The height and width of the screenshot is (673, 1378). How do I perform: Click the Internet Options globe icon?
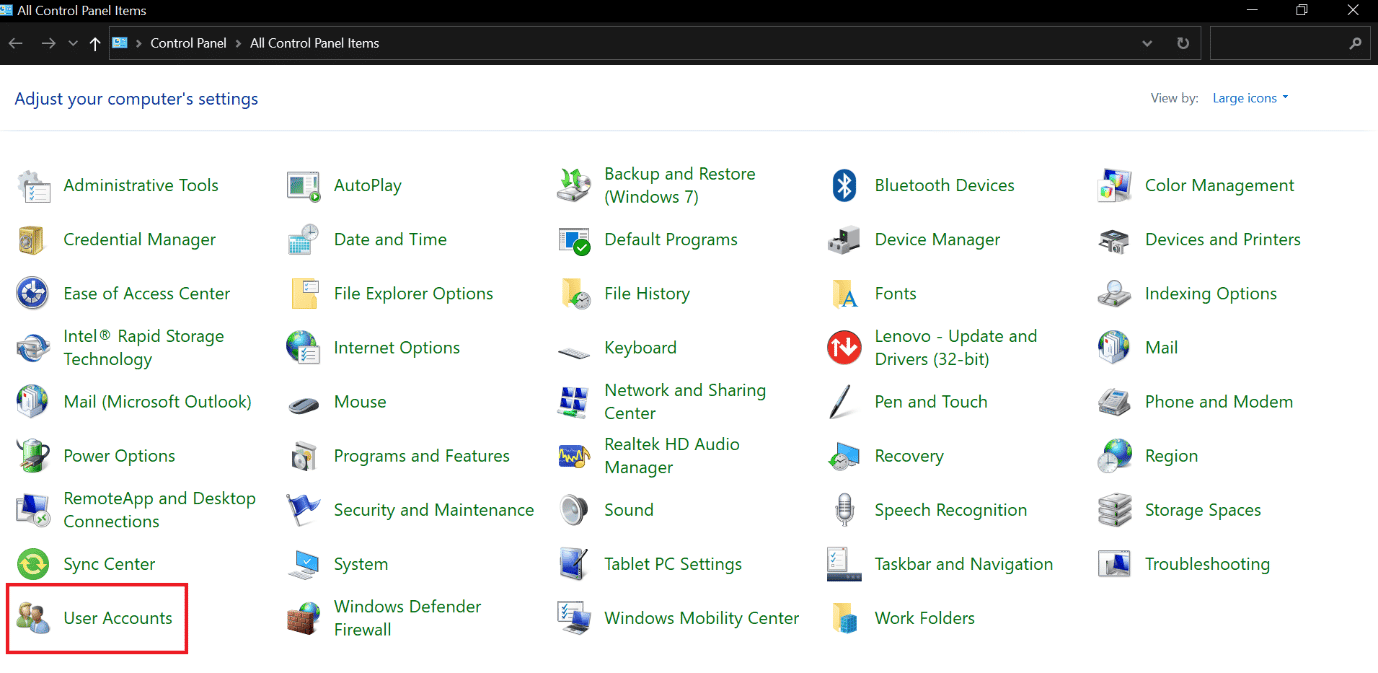303,348
